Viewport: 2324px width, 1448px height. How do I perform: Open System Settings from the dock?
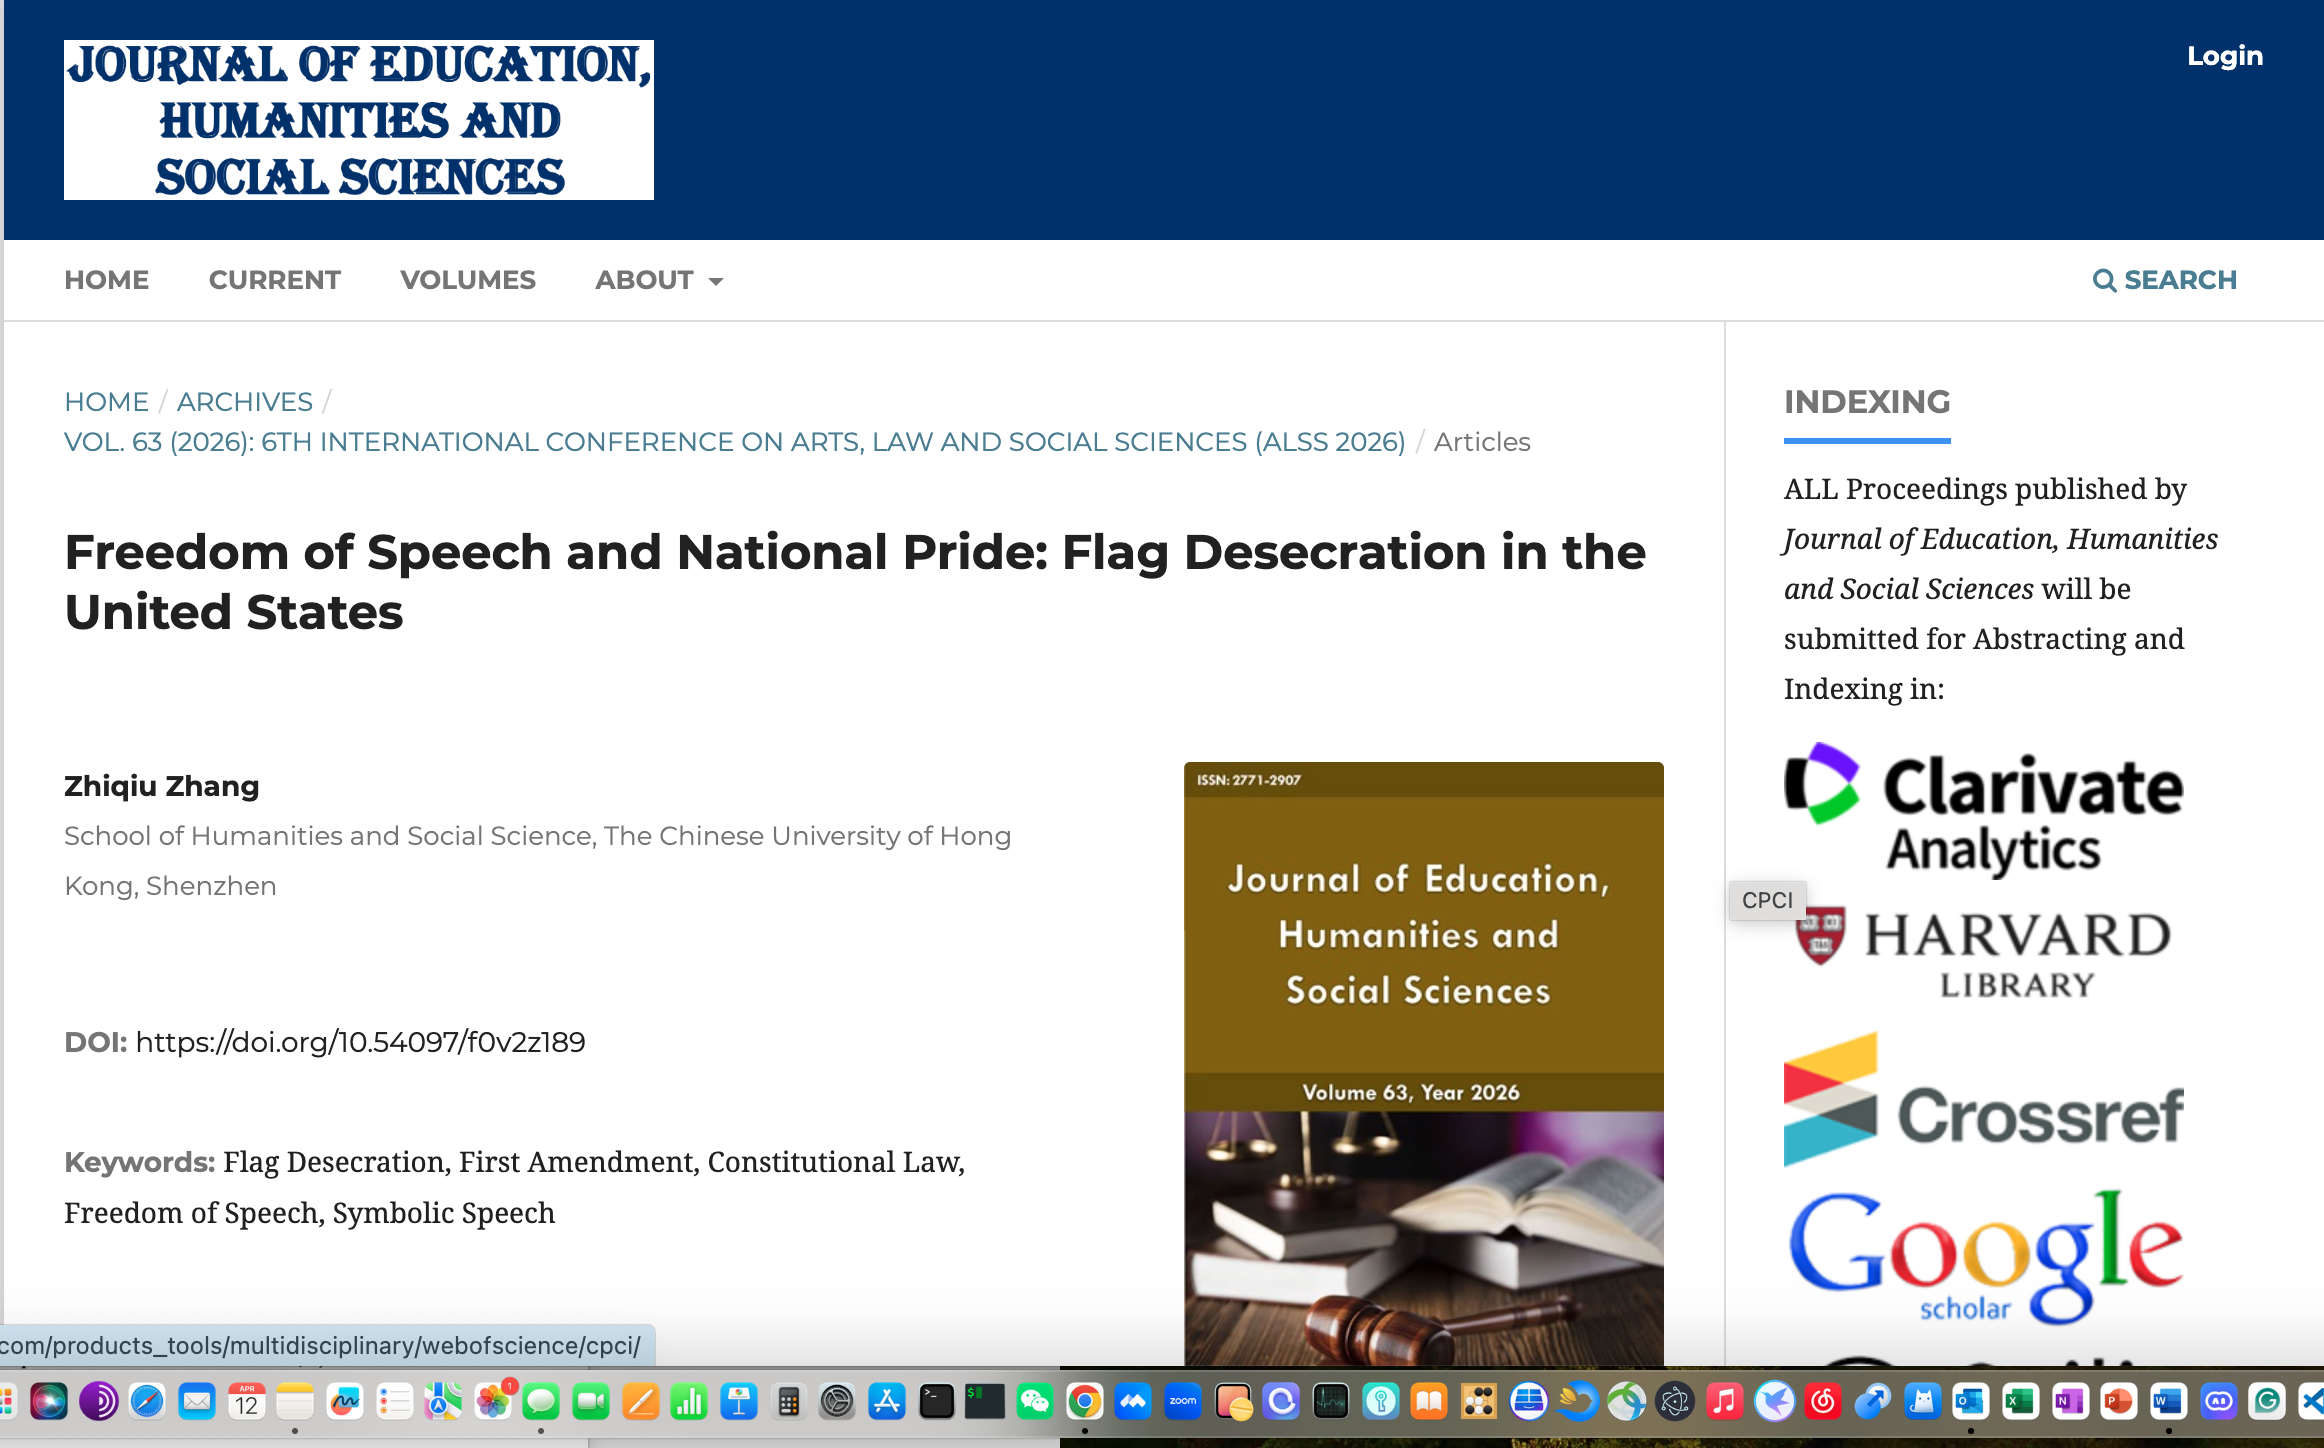pos(837,1402)
